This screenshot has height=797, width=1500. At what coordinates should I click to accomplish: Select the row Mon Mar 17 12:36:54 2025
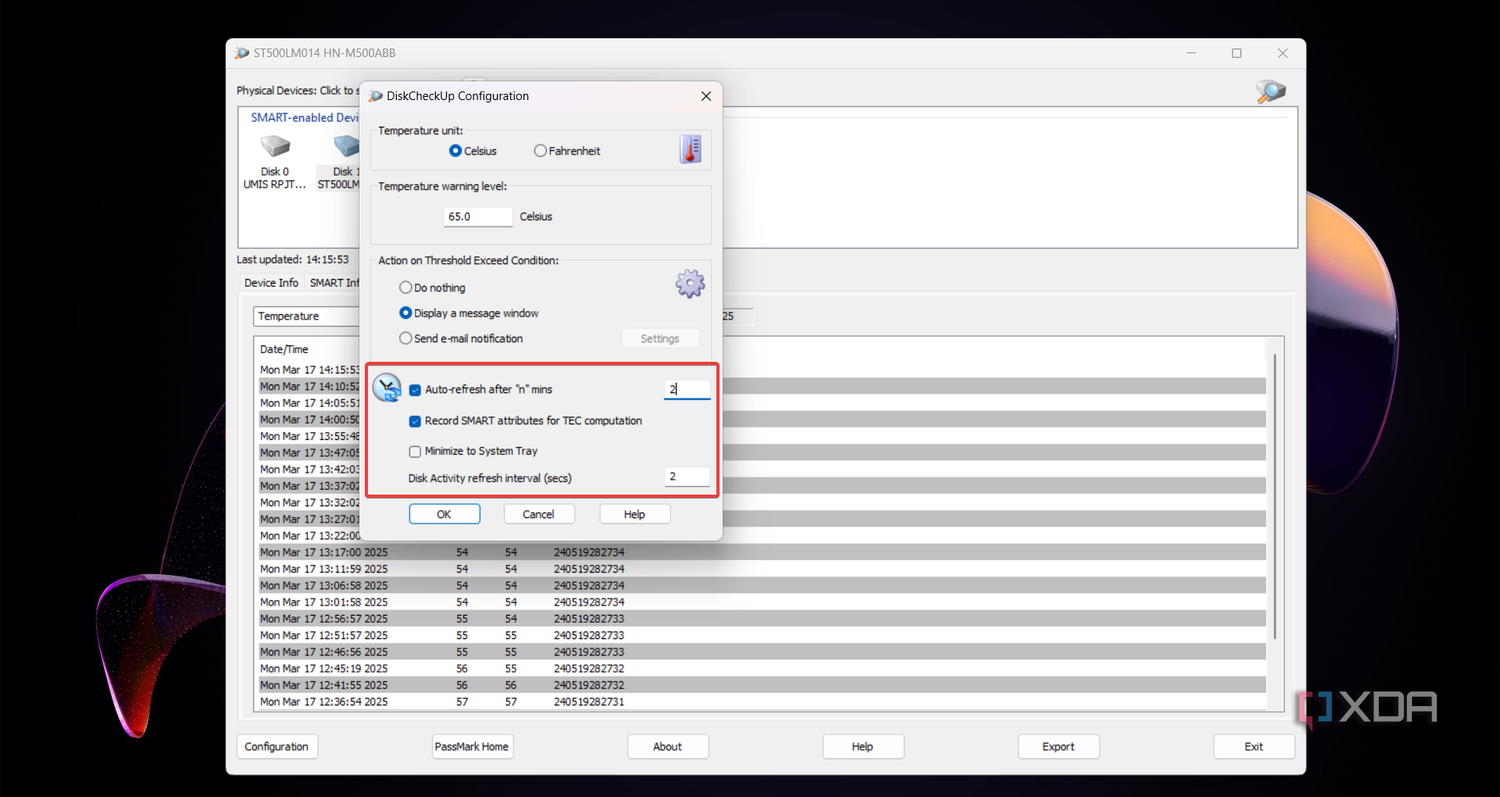pos(762,702)
